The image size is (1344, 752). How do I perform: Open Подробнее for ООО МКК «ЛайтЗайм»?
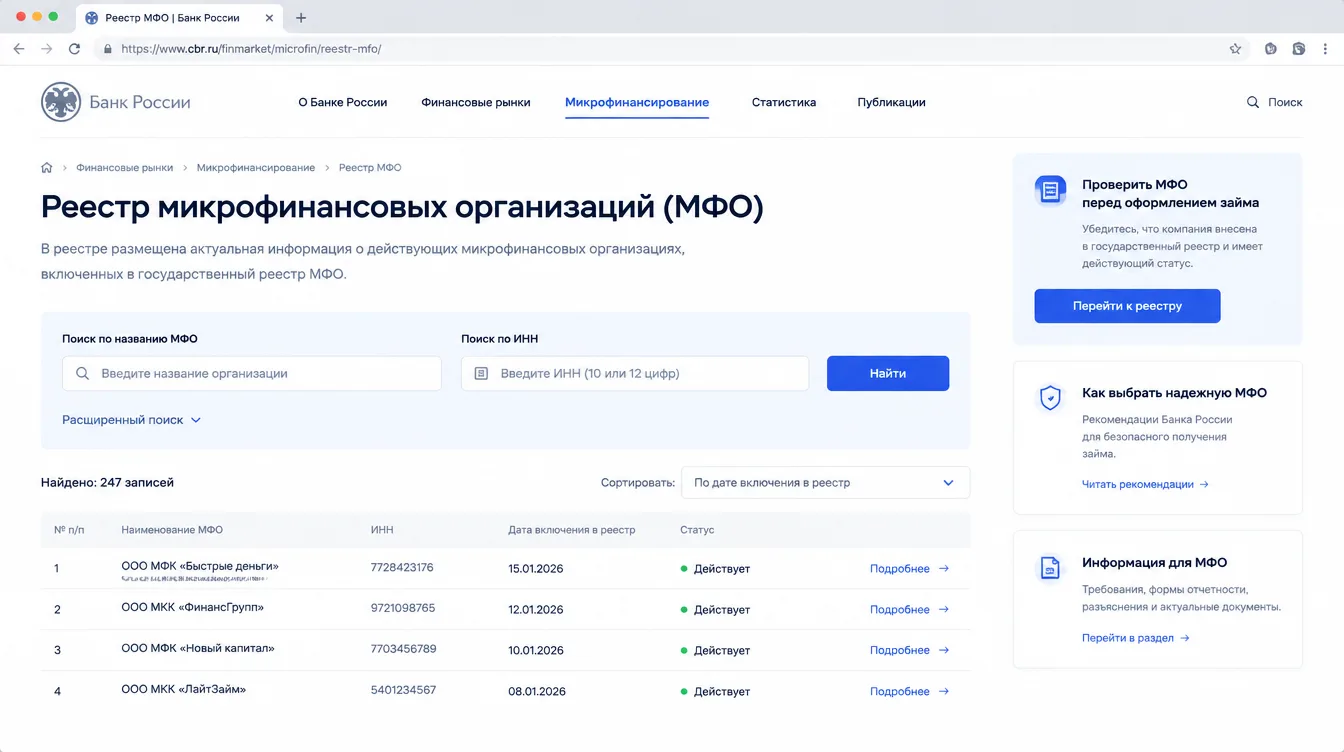click(x=909, y=691)
